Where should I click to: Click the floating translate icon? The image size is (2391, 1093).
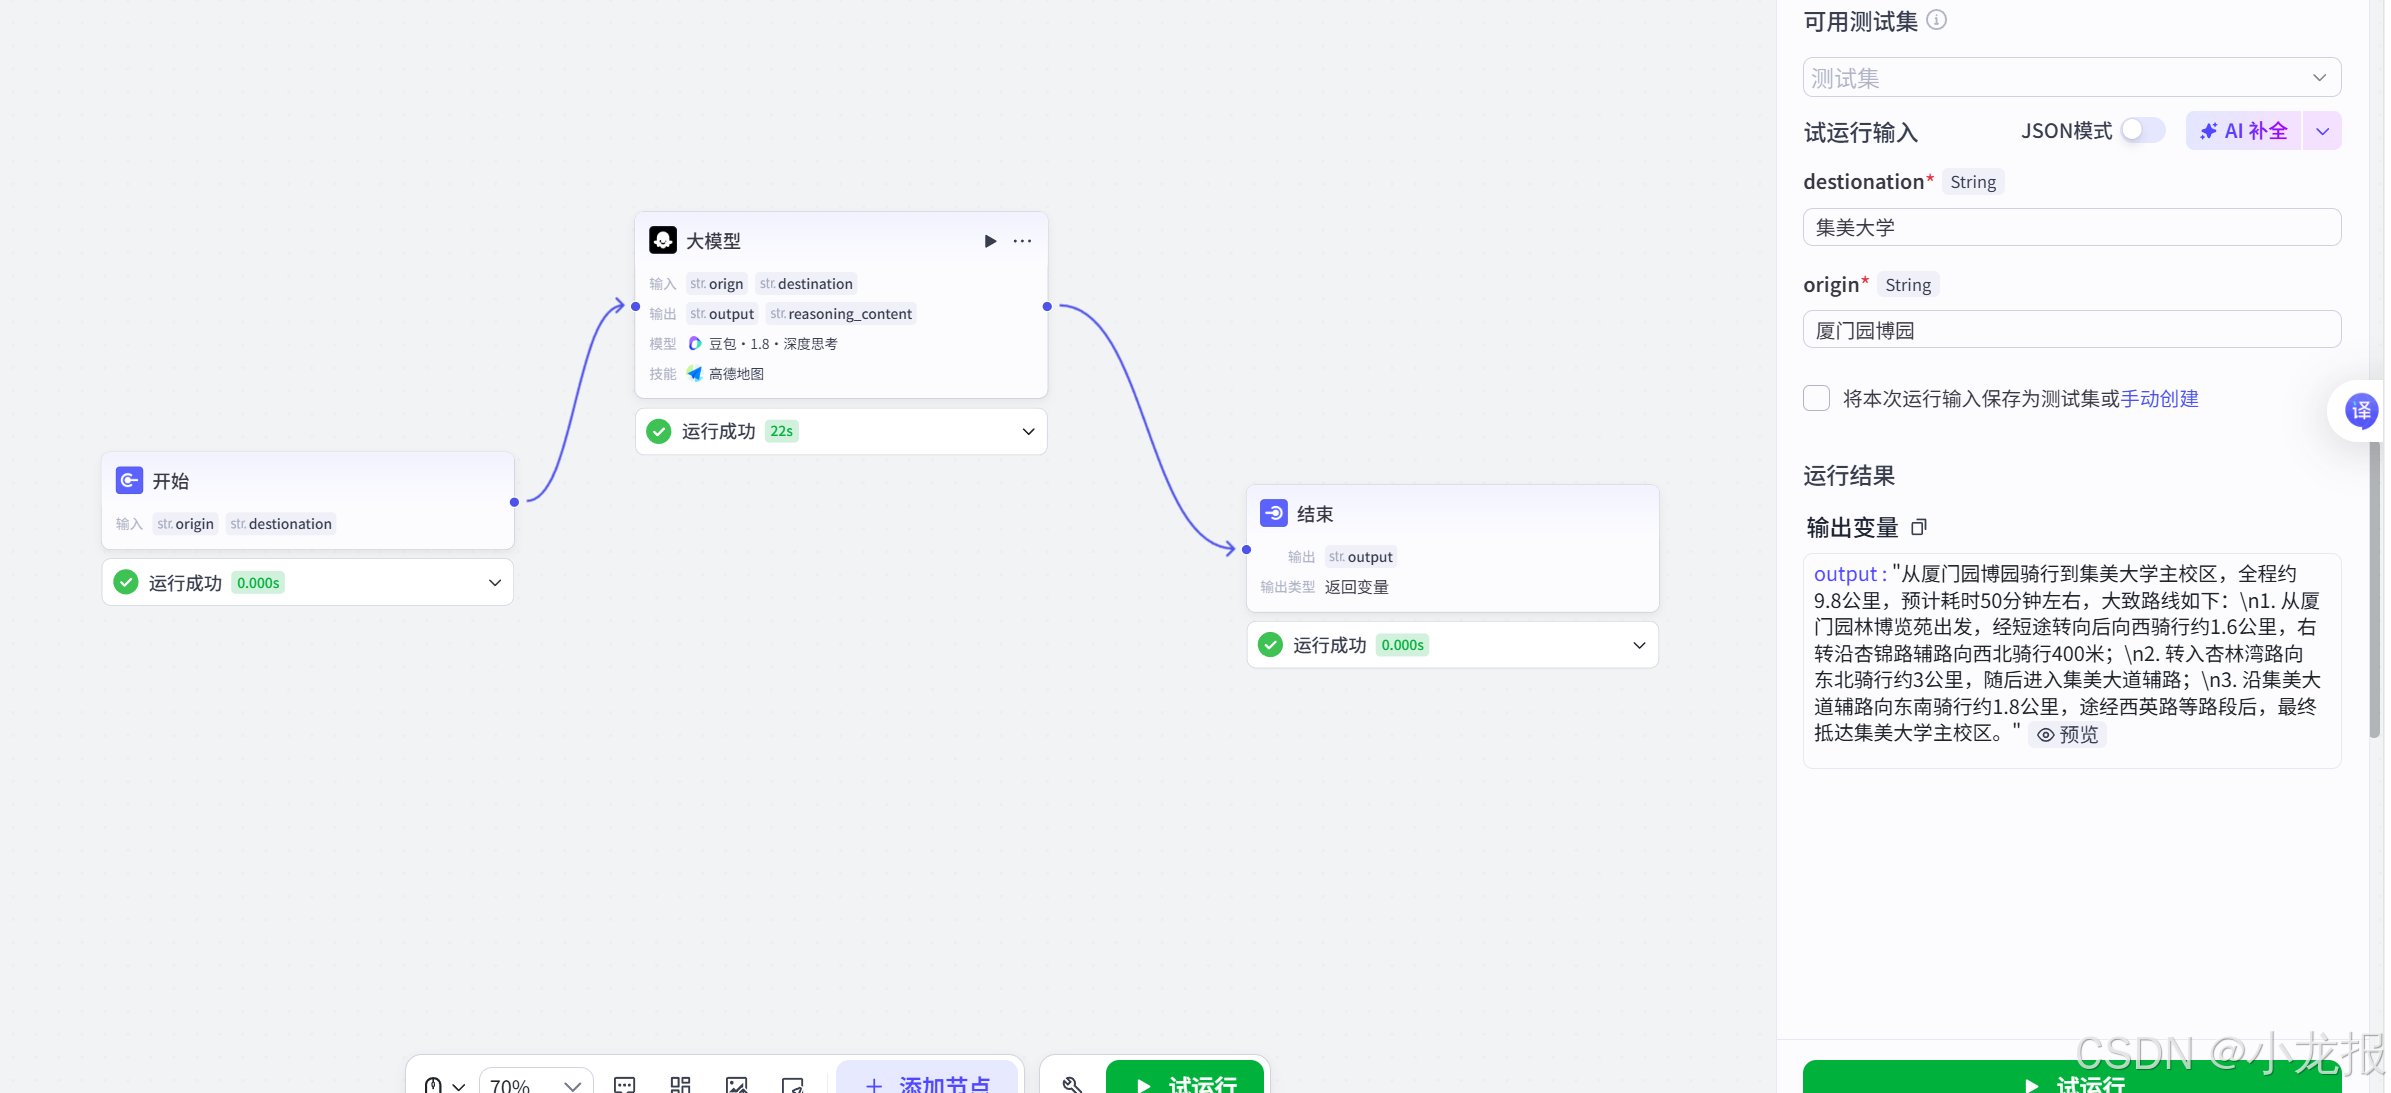(x=2361, y=410)
